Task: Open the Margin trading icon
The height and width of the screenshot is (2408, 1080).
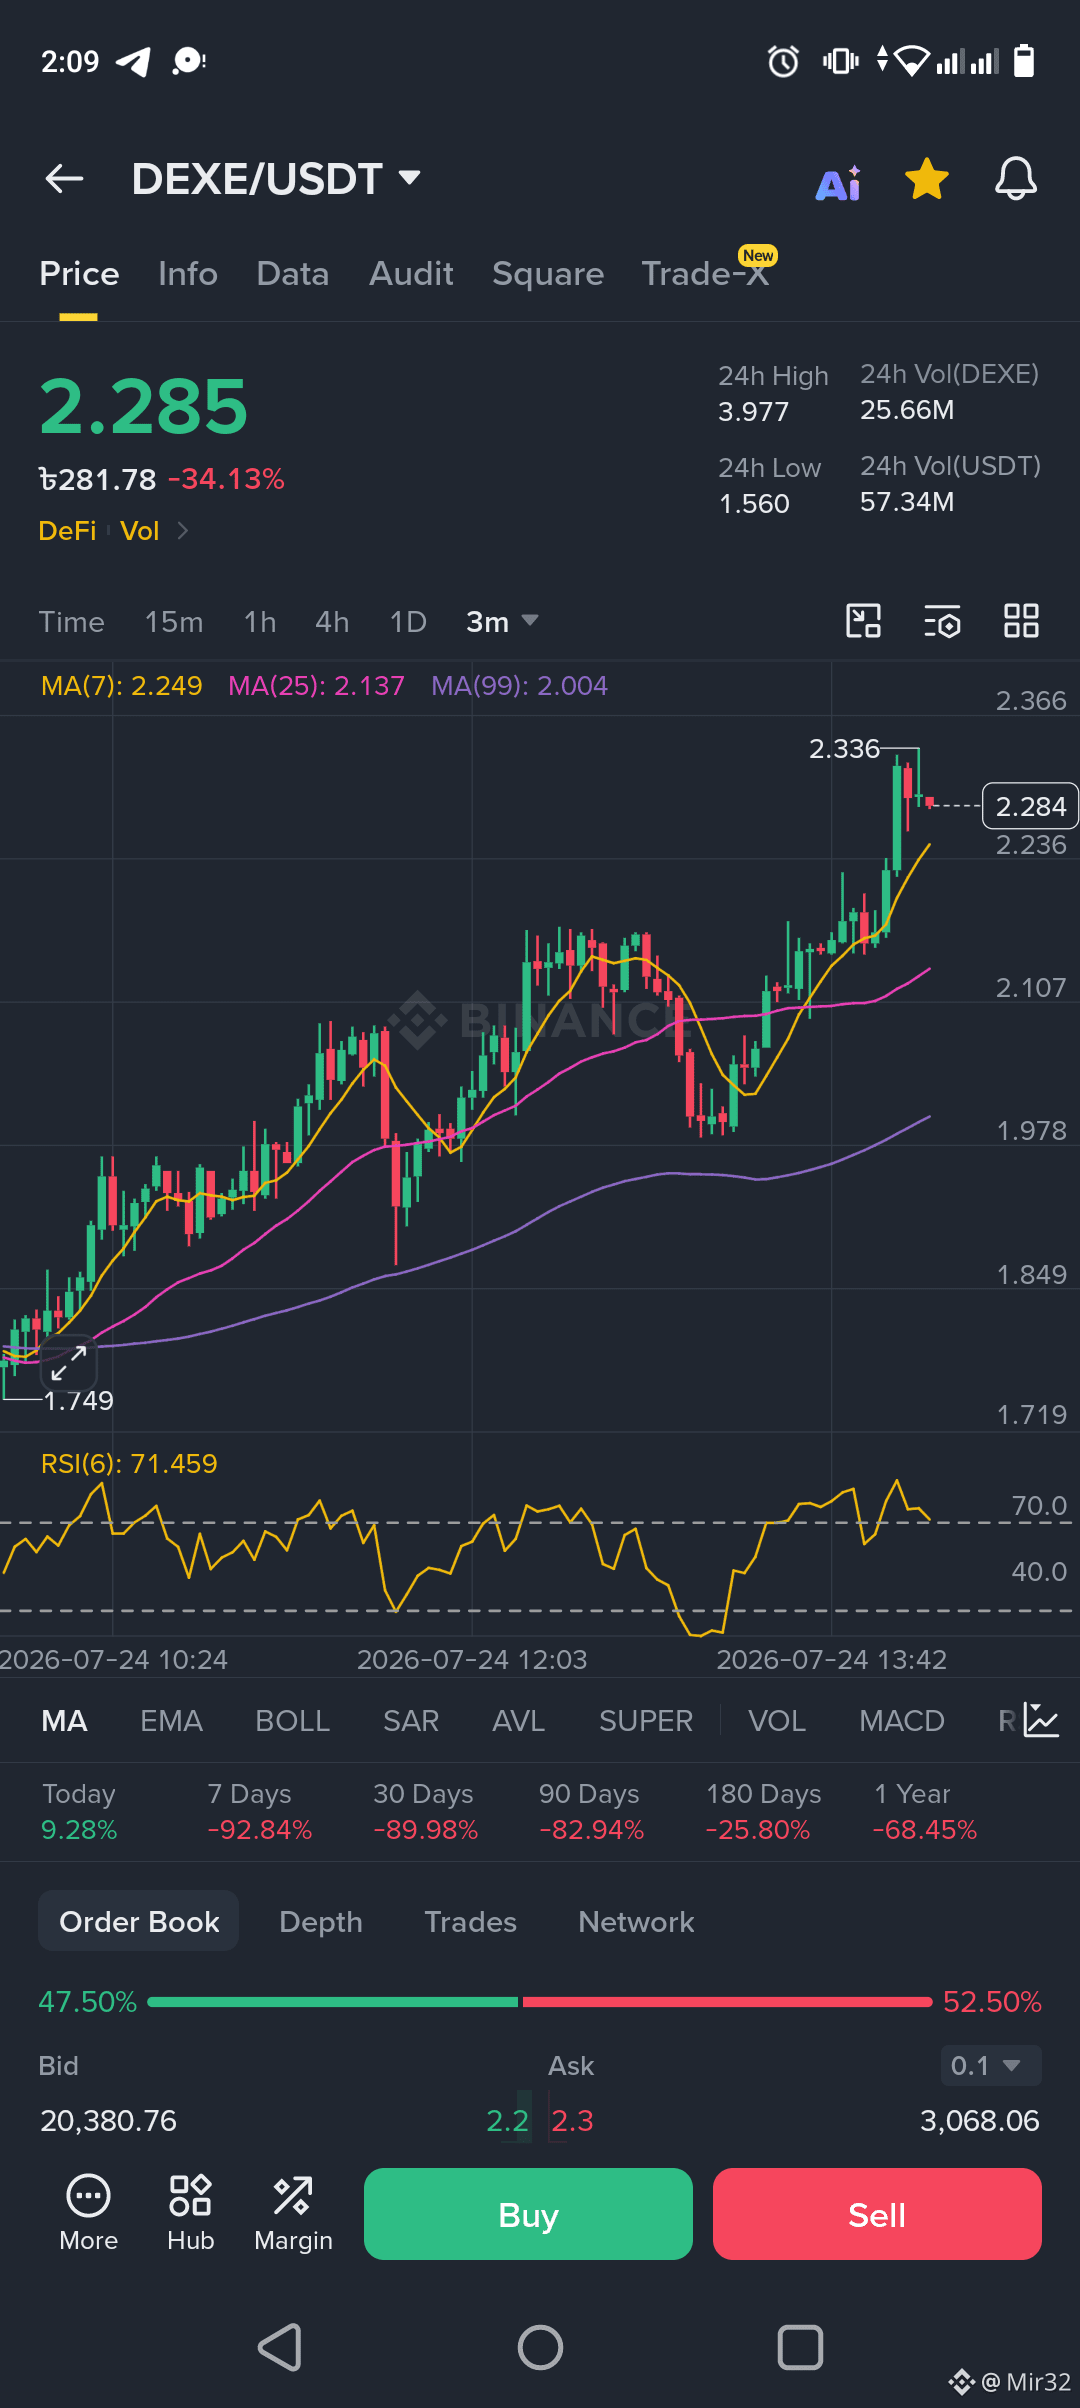Action: (293, 2214)
